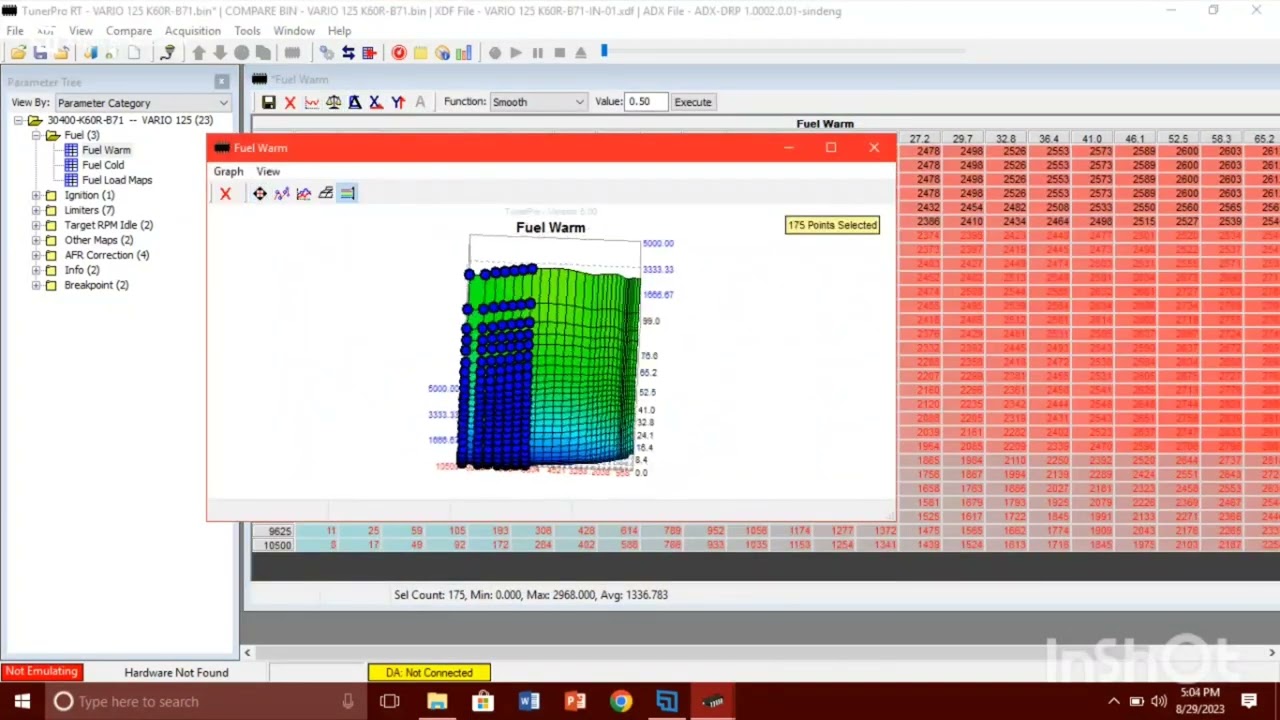1280x720 pixels.
Task: Click the rotate/move crosshair graph icon
Action: (x=260, y=193)
